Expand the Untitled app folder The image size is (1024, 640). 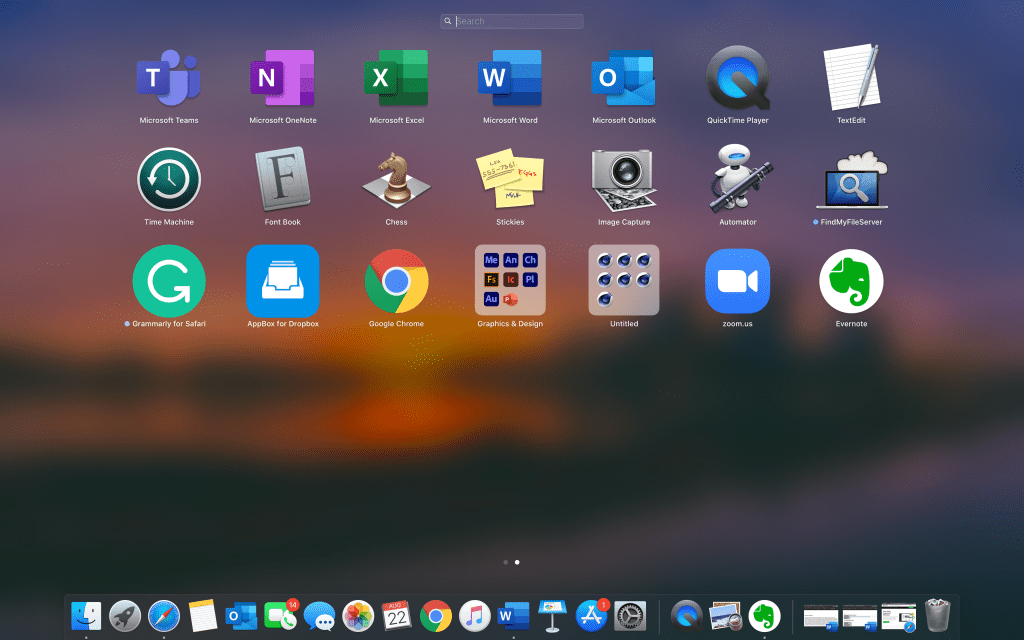tap(624, 281)
